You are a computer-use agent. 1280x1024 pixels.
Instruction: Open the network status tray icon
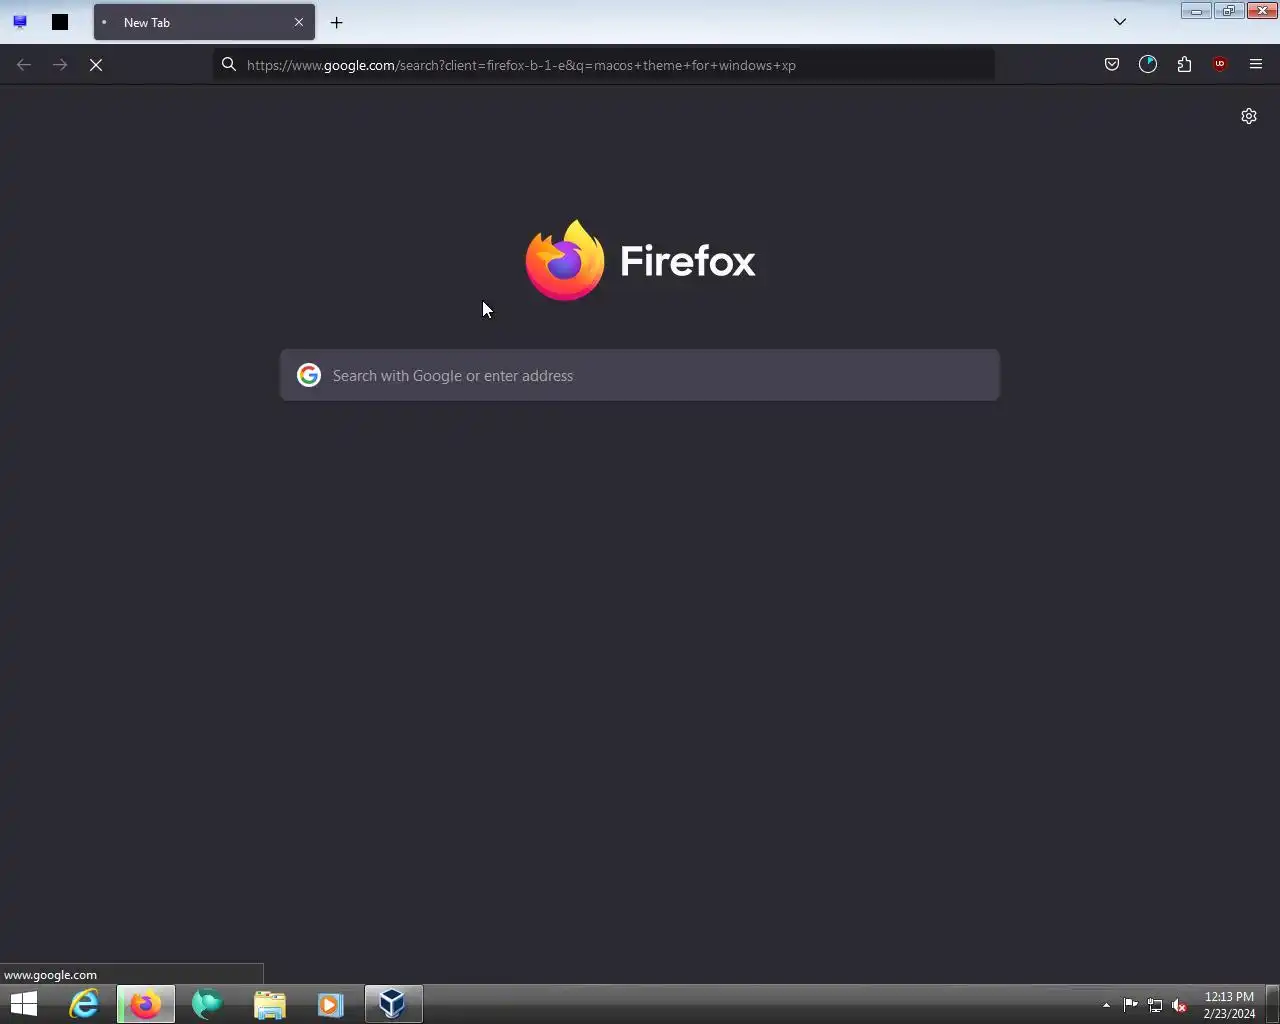1155,1005
